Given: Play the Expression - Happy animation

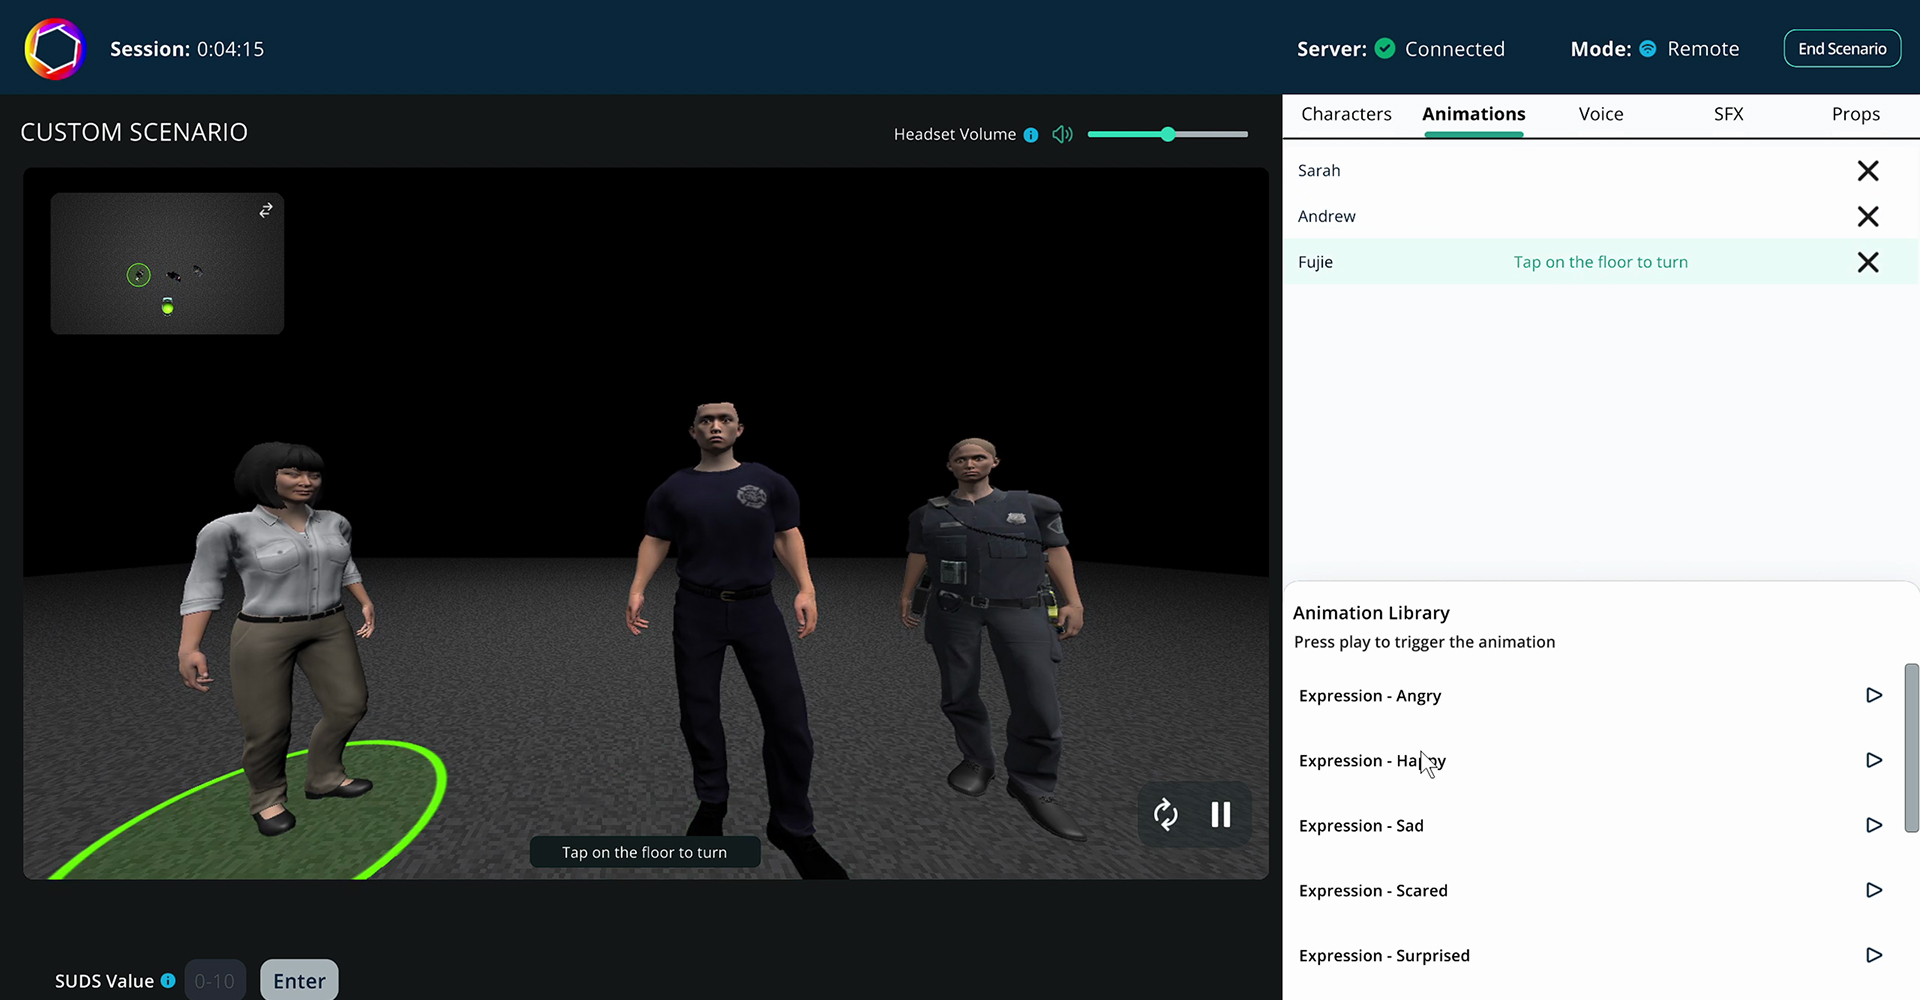Looking at the screenshot, I should pyautogui.click(x=1874, y=760).
